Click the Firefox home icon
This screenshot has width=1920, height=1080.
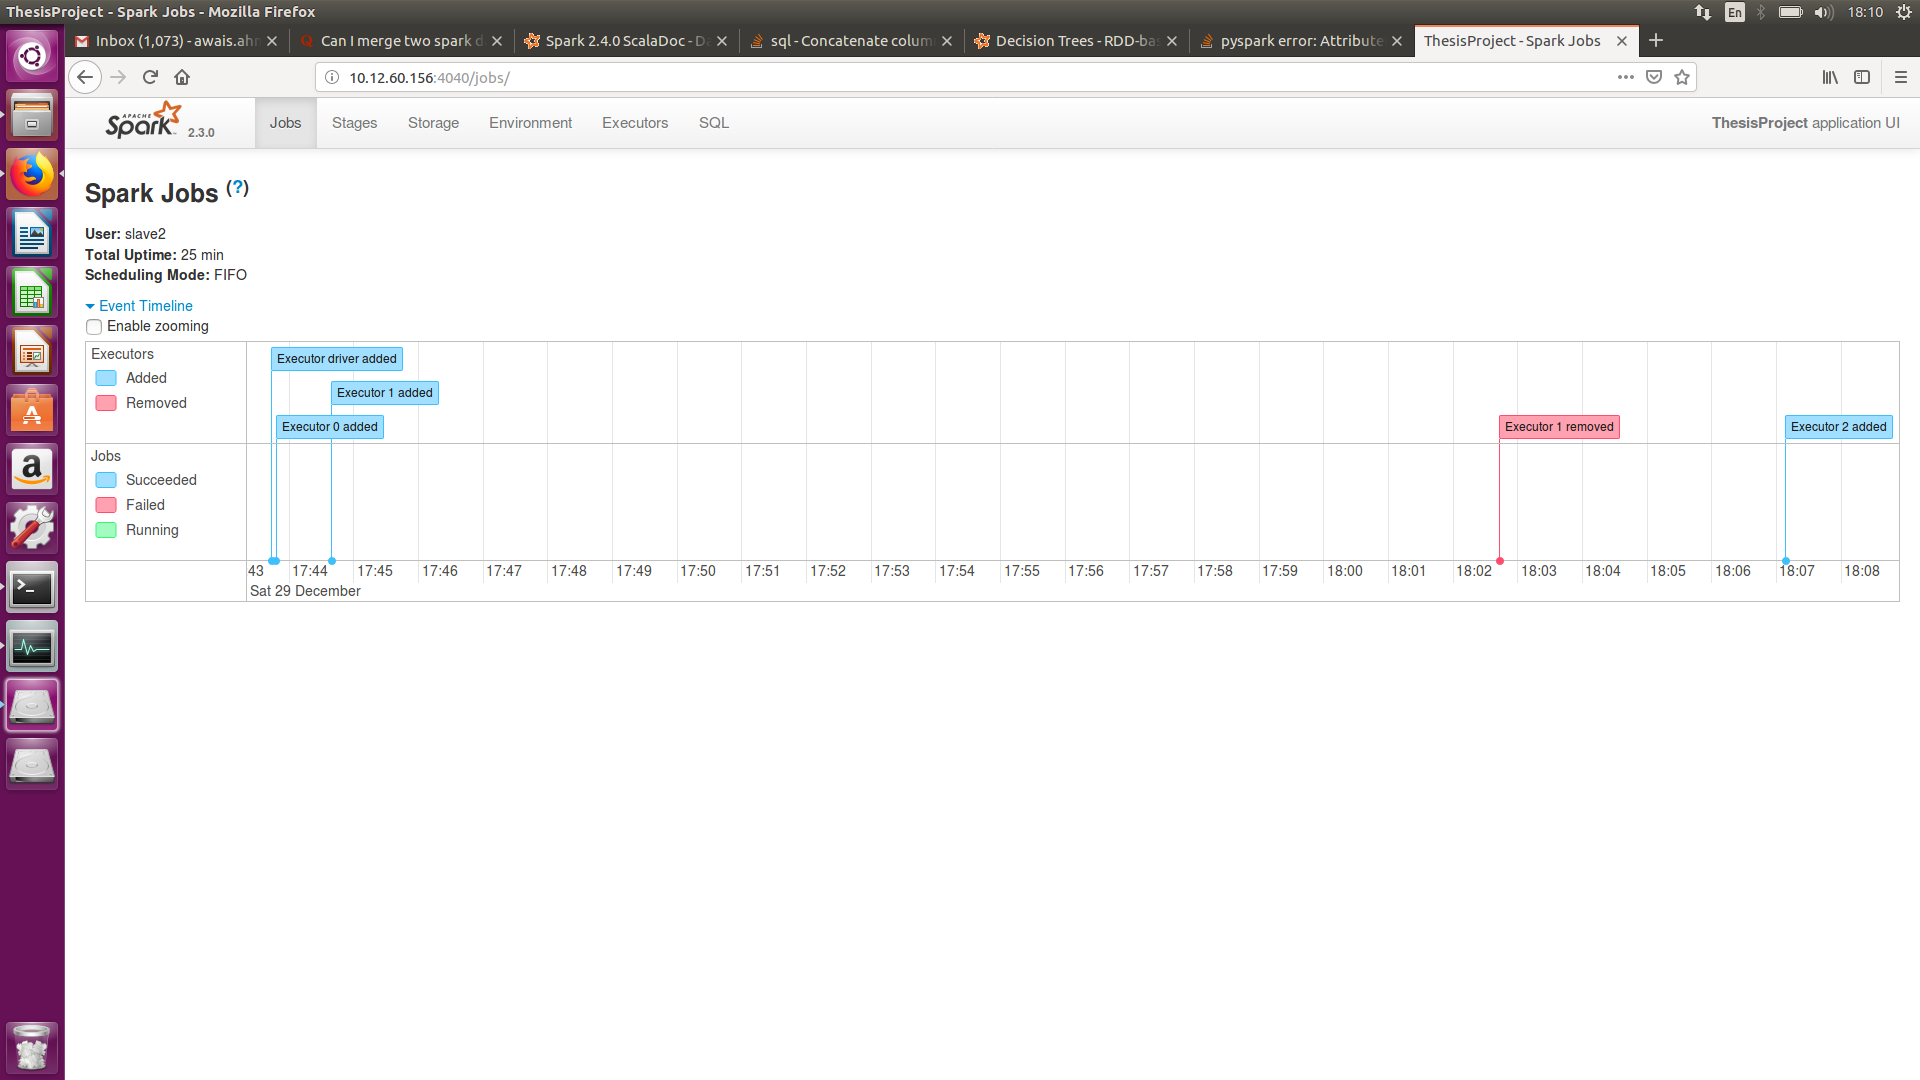coord(182,77)
